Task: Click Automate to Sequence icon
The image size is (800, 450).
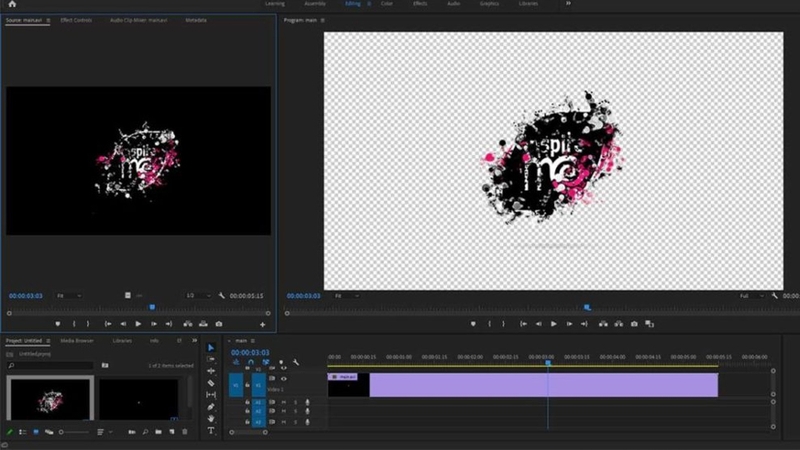Action: coord(132,432)
